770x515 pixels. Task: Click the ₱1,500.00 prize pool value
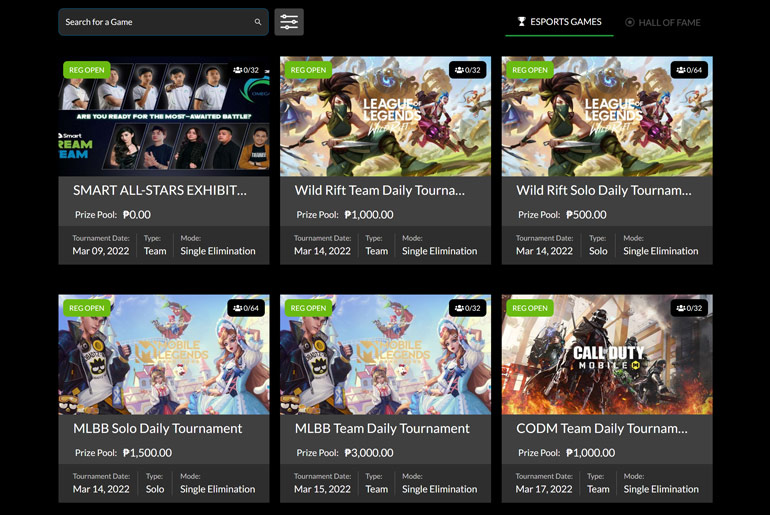147,453
